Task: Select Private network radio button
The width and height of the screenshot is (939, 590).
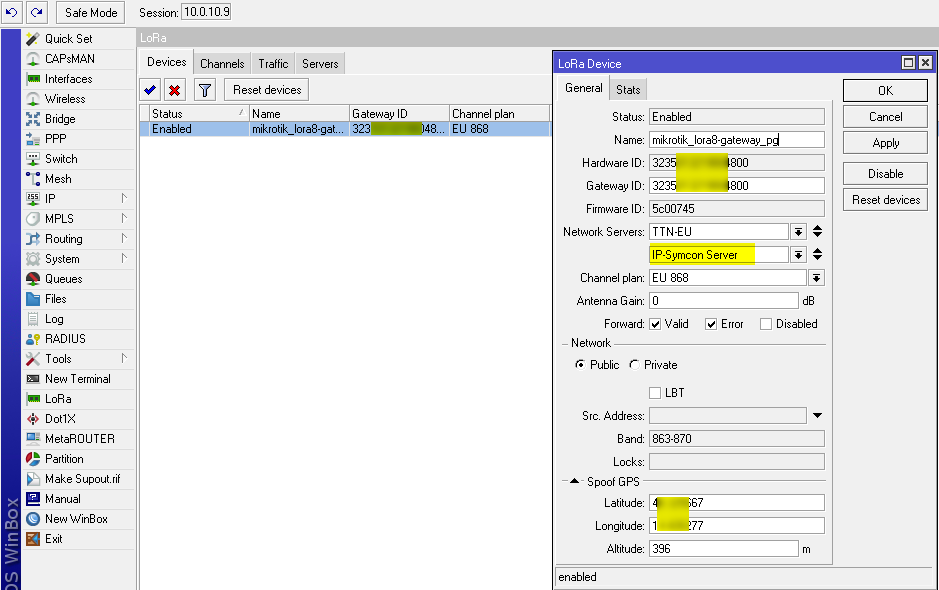Action: [x=634, y=365]
